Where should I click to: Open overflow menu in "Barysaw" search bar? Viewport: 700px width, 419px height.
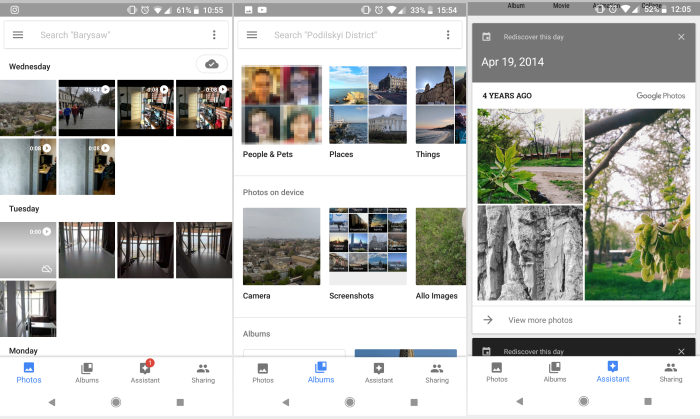point(214,35)
